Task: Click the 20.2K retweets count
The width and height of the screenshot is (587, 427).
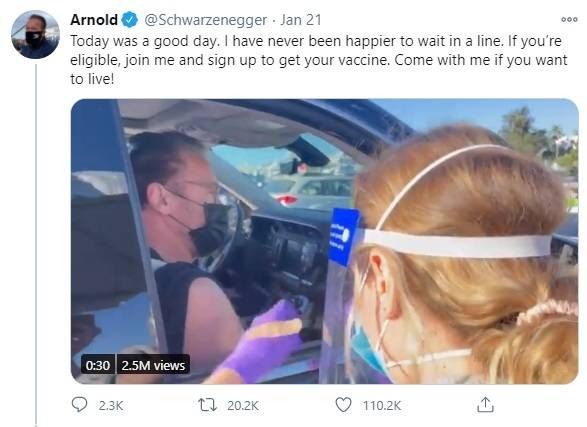Action: coord(243,405)
